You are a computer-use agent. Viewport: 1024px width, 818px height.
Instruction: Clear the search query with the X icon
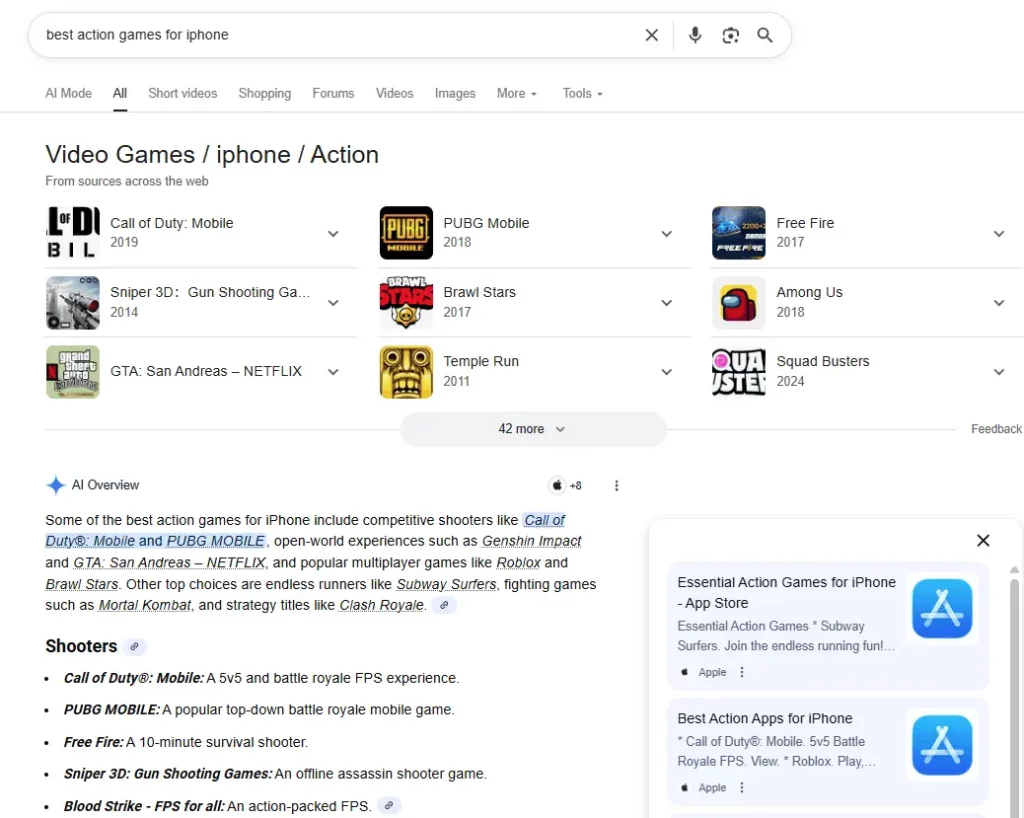coord(651,35)
